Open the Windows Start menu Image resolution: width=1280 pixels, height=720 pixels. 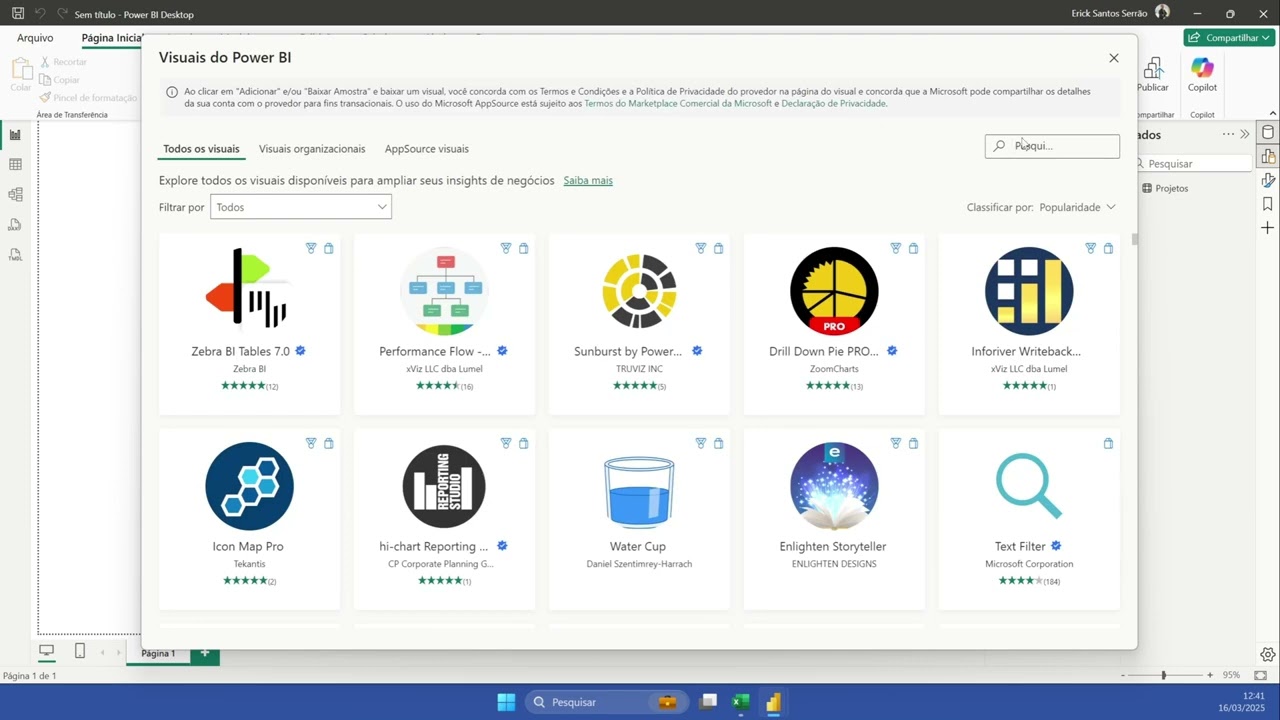[506, 702]
